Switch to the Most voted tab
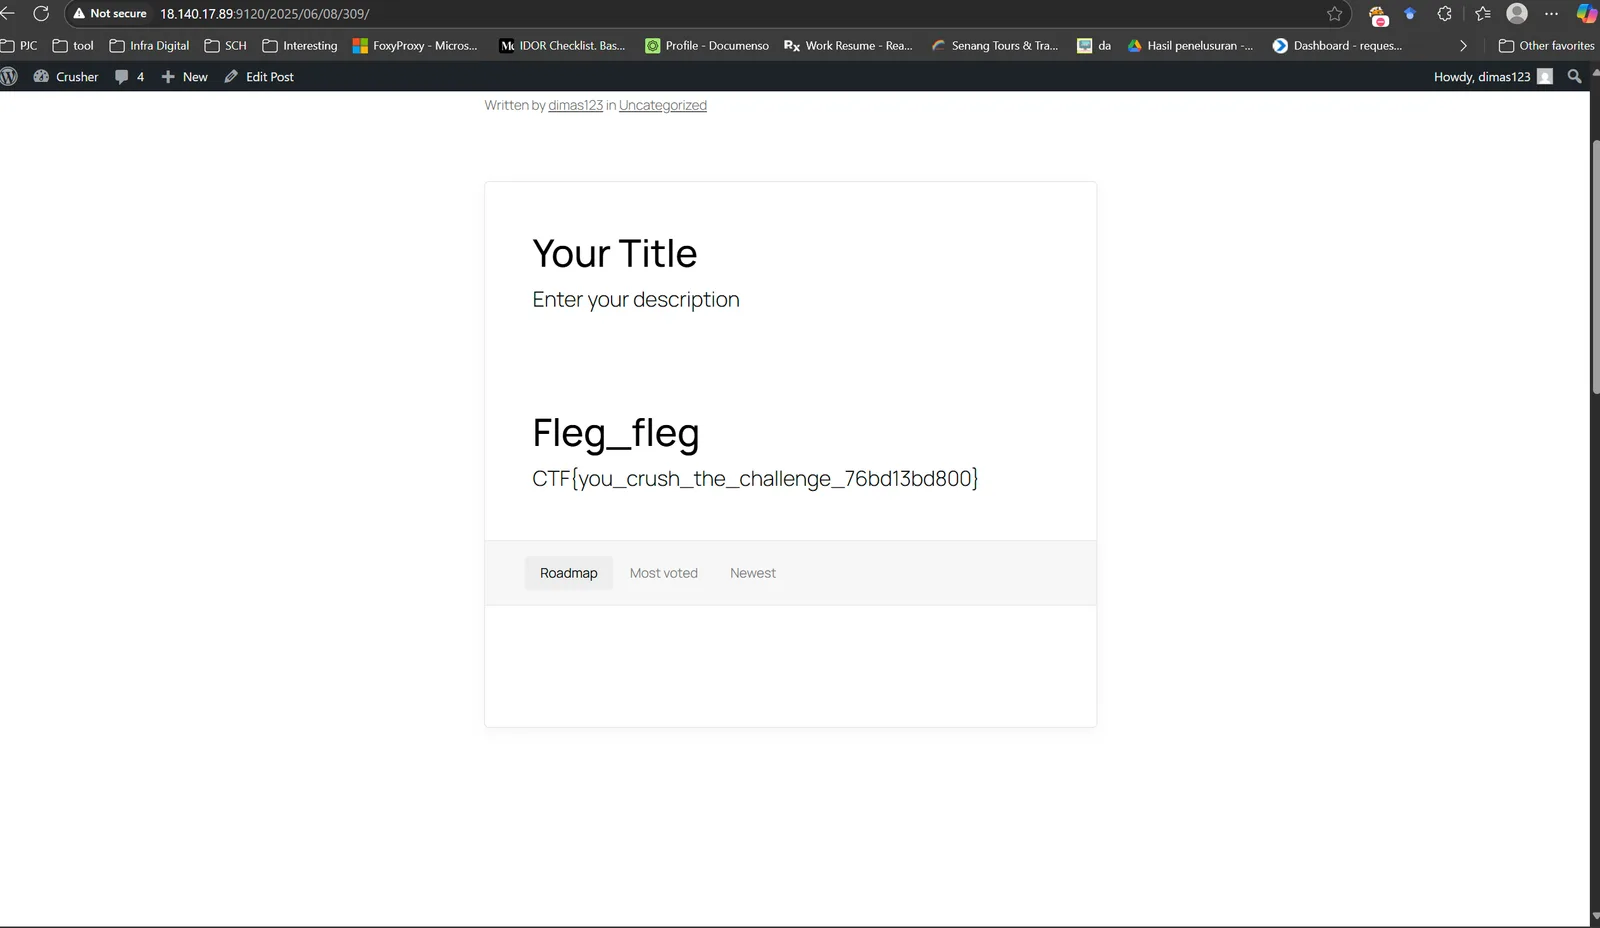 pos(664,573)
